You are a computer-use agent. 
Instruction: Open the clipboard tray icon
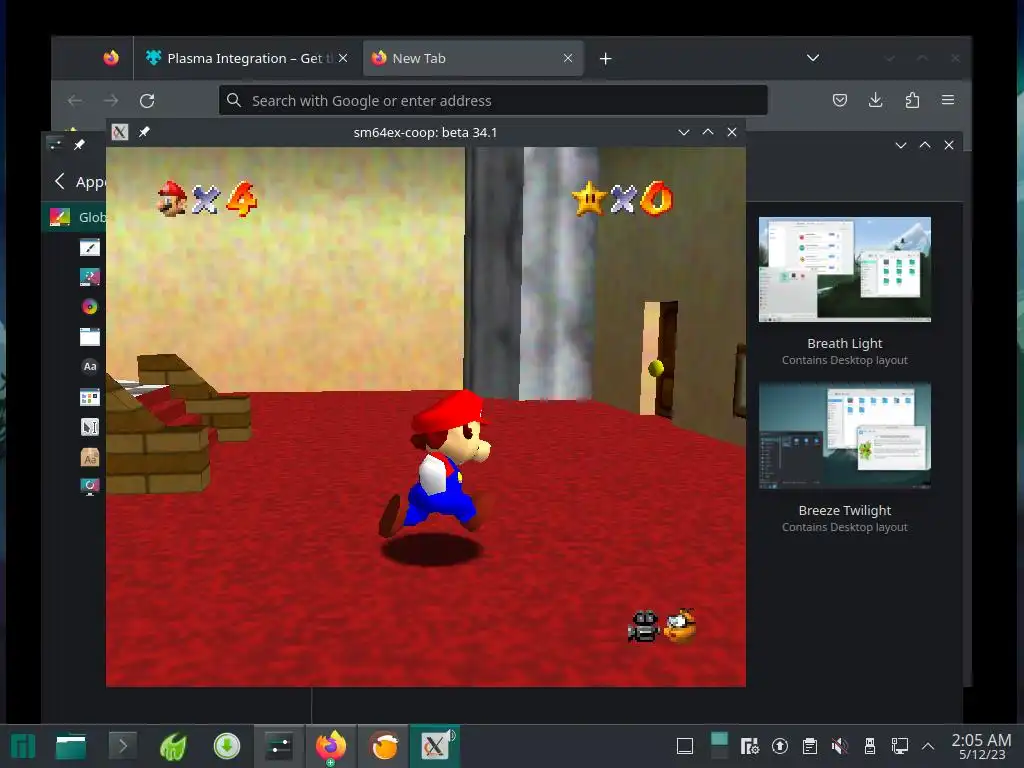pyautogui.click(x=810, y=746)
